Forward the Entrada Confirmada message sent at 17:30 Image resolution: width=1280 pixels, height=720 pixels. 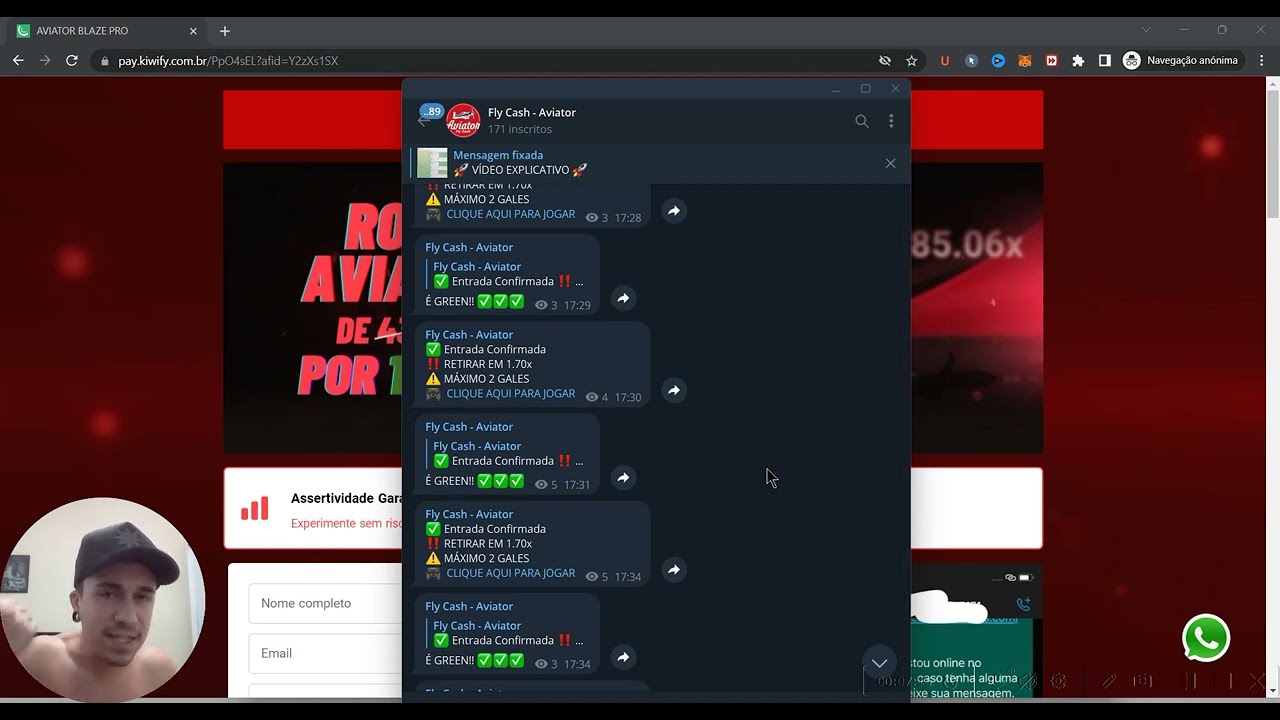point(674,390)
